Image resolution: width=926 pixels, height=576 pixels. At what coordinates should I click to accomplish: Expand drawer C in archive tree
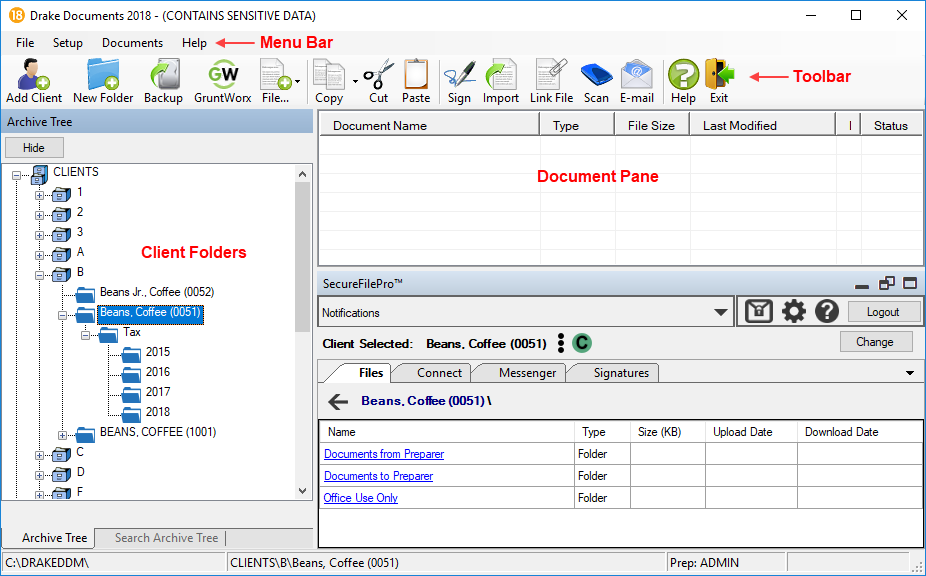[x=39, y=455]
